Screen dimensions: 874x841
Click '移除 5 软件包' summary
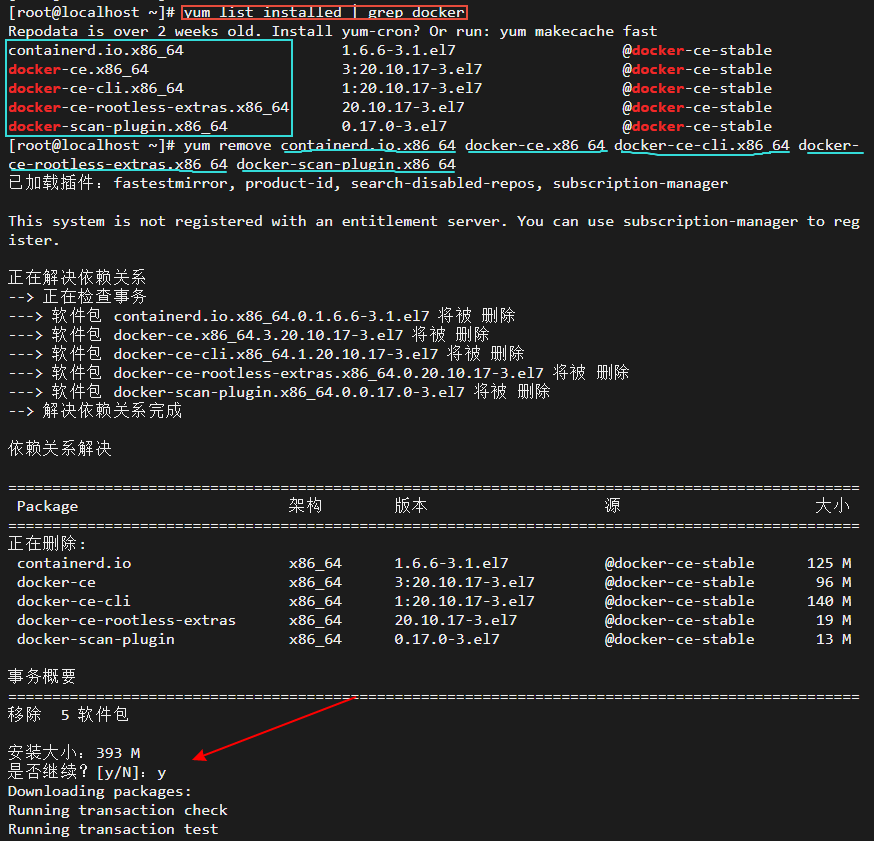[69, 714]
